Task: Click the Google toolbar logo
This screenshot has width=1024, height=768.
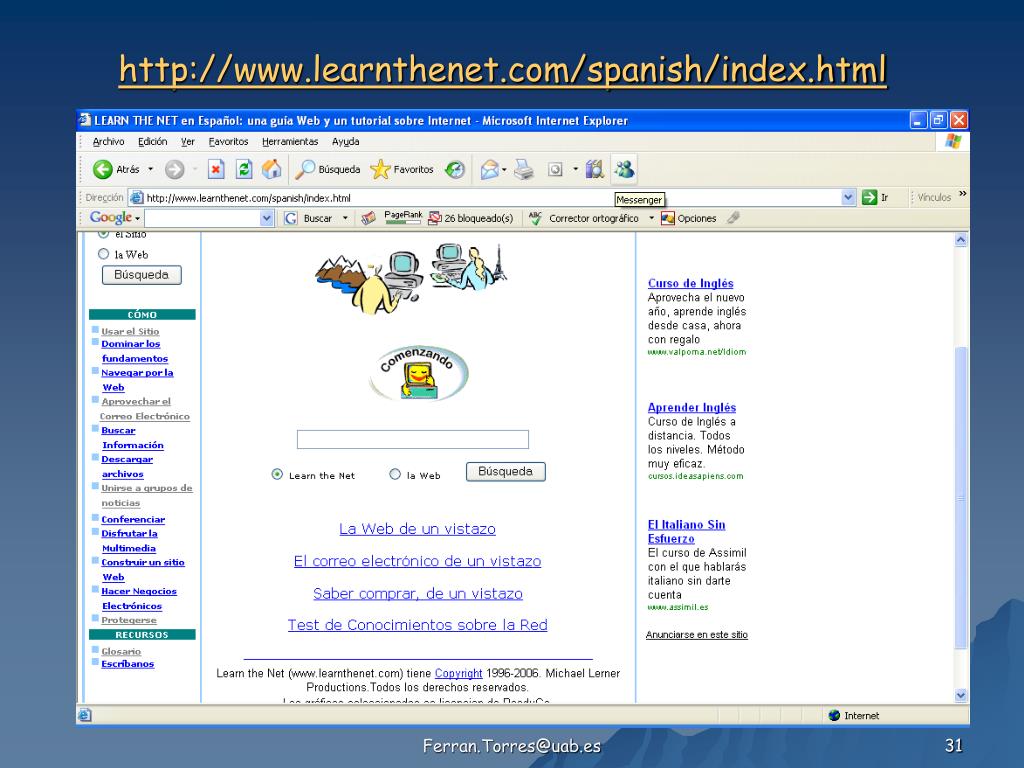Action: tap(110, 217)
